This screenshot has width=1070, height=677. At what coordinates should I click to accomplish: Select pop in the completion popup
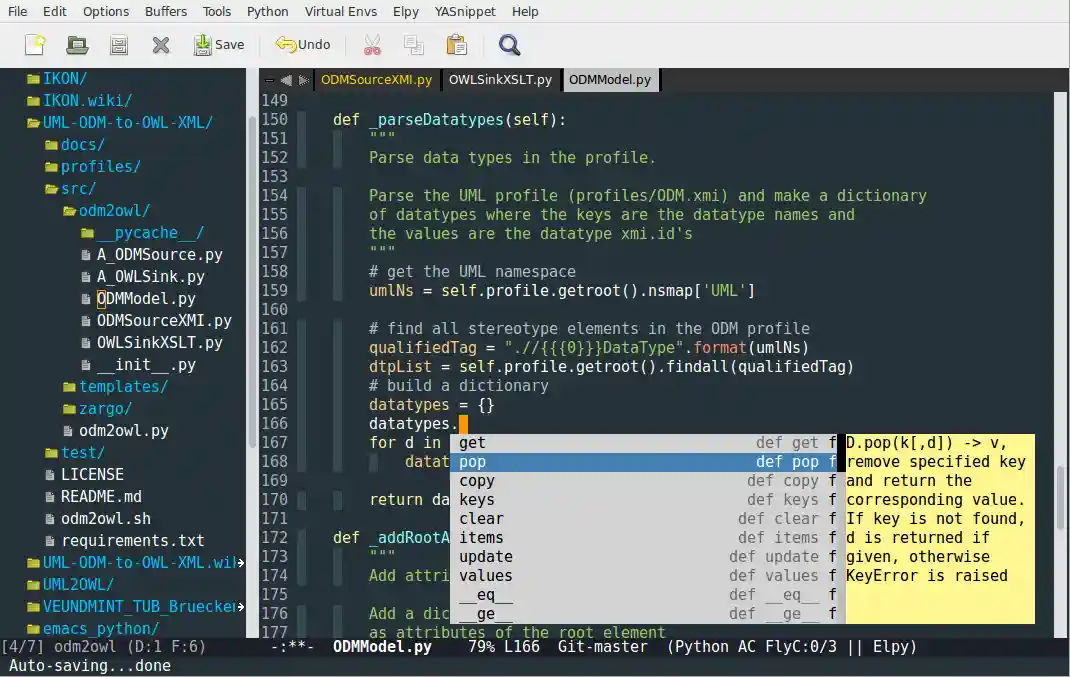tap(472, 461)
